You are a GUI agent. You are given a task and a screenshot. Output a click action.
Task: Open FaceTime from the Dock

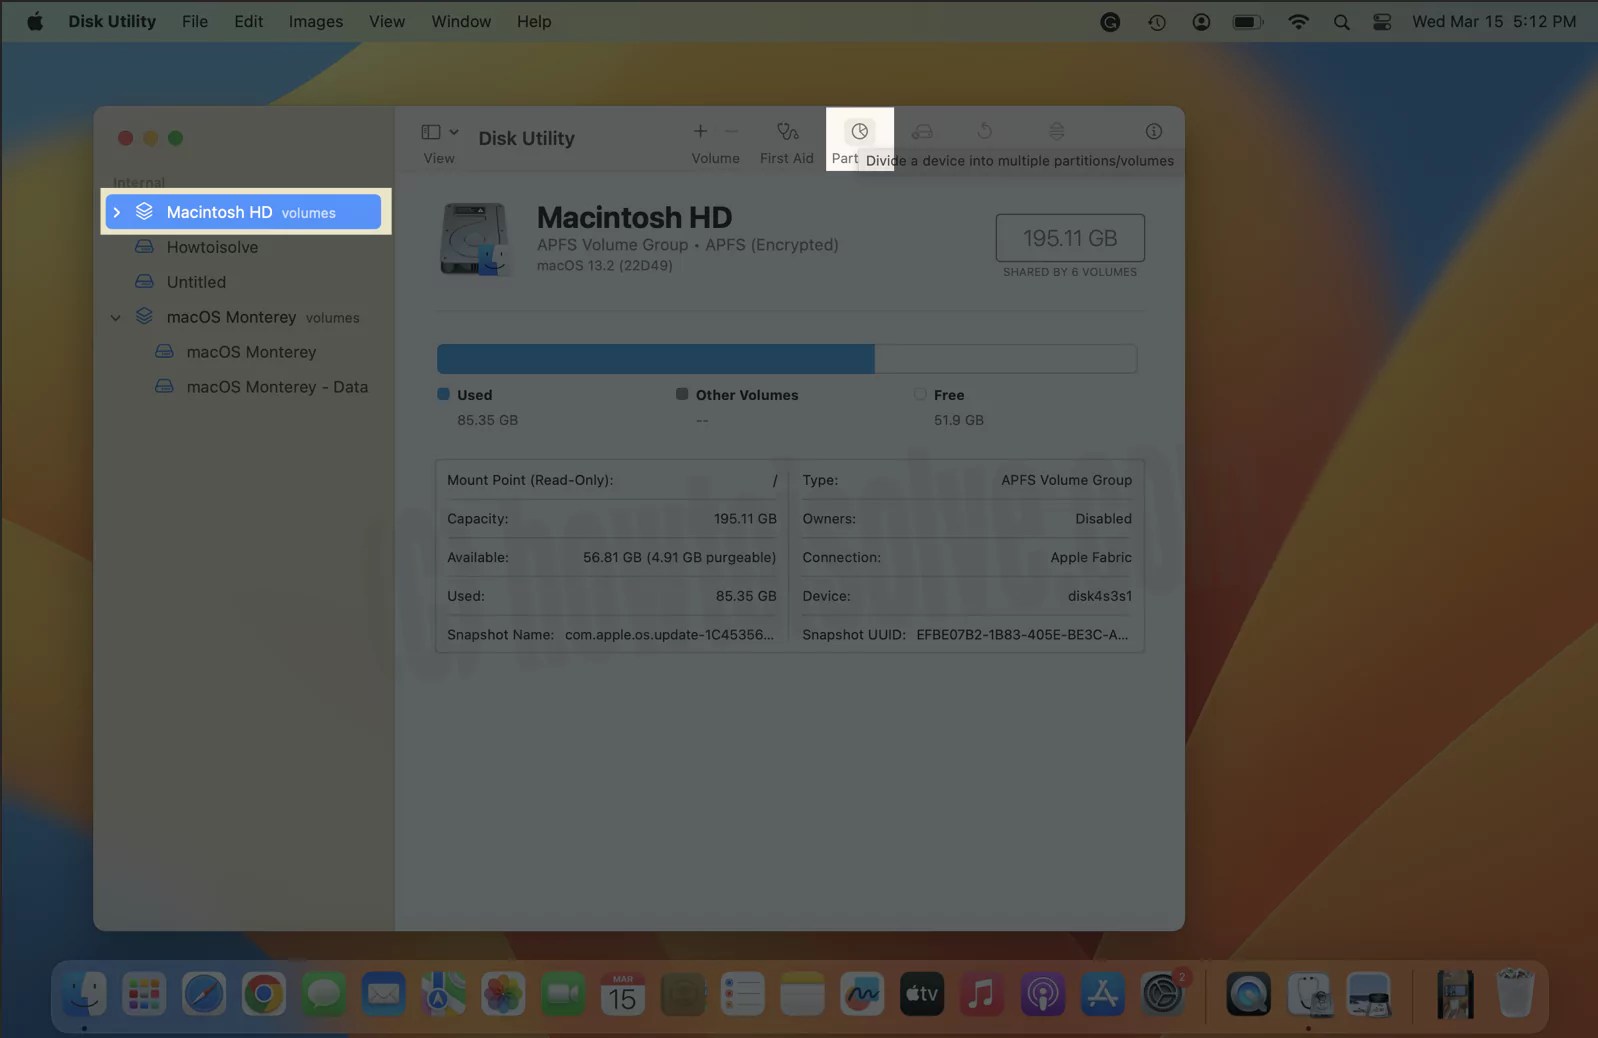coord(563,994)
